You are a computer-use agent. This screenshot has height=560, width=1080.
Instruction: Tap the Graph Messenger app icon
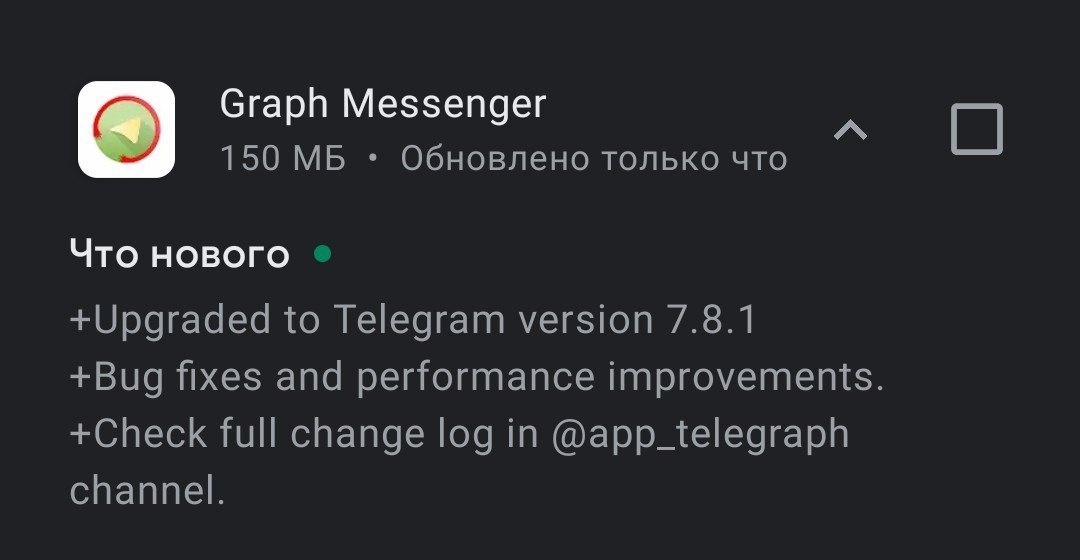tap(127, 129)
